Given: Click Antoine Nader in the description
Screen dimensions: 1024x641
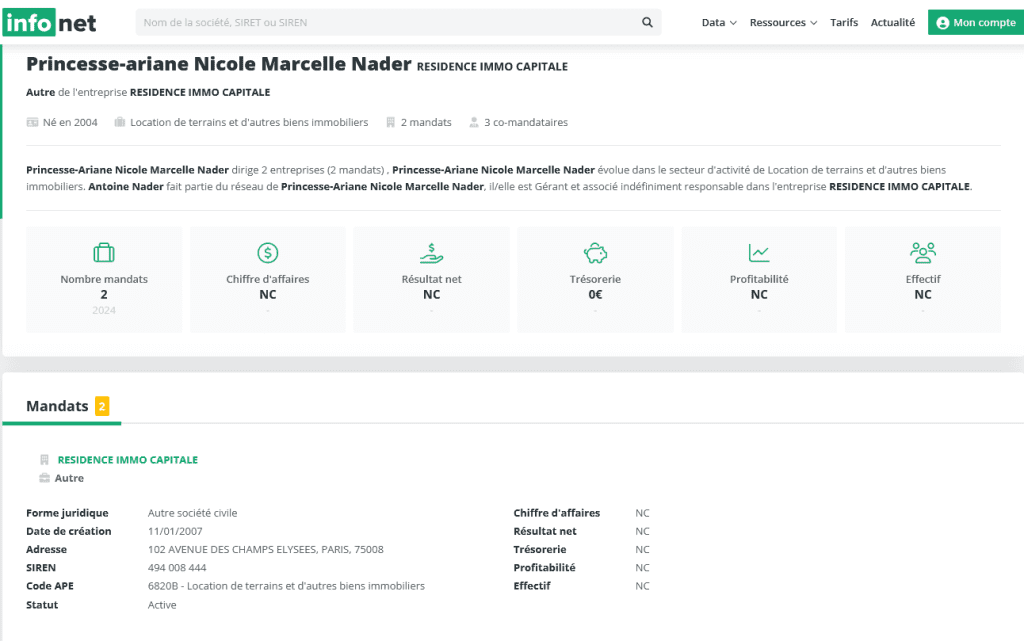Looking at the screenshot, I should pos(125,186).
